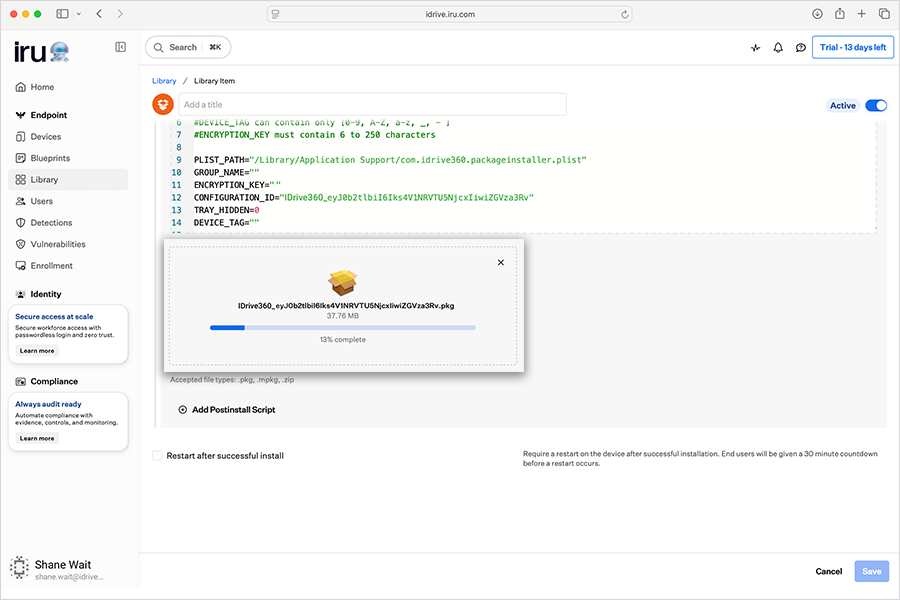
Task: Click Learn more under Secure access
Action: pyautogui.click(x=37, y=351)
